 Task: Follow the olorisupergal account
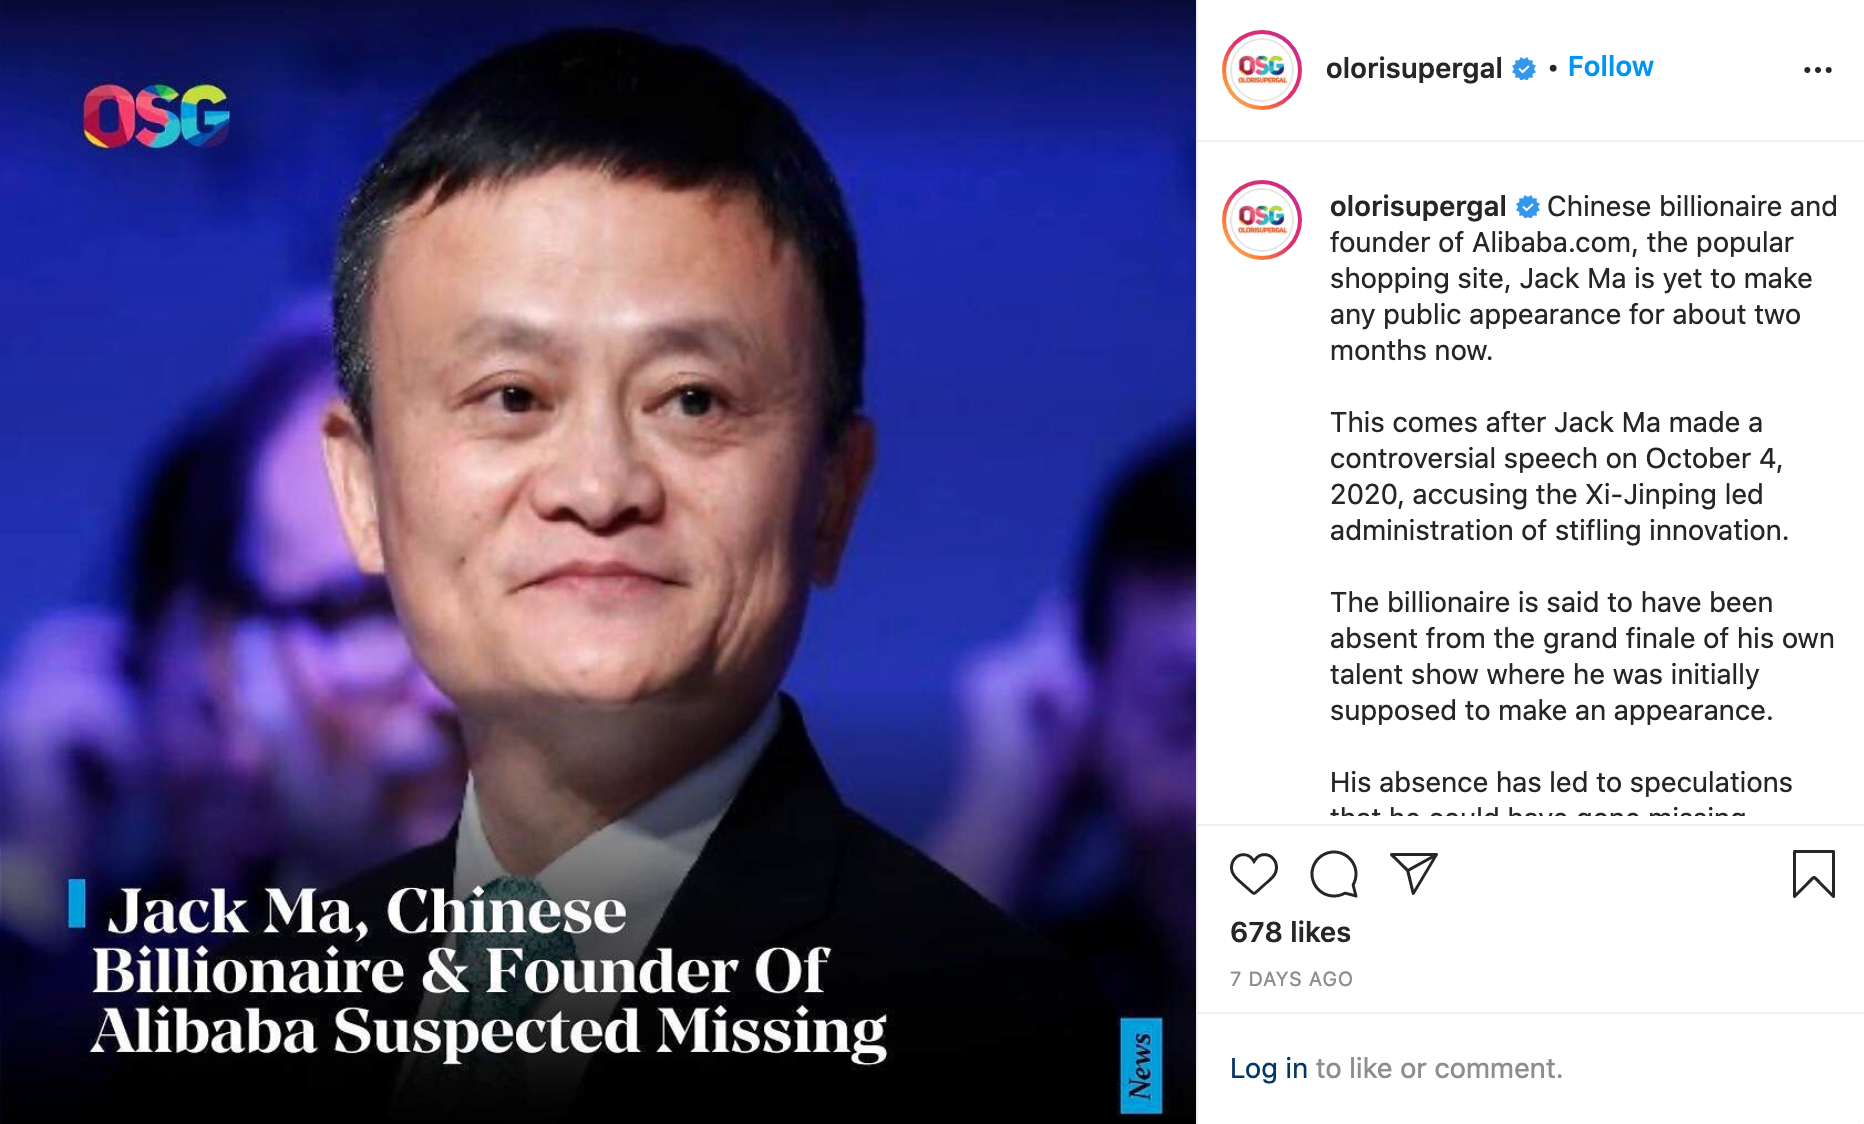[1610, 67]
